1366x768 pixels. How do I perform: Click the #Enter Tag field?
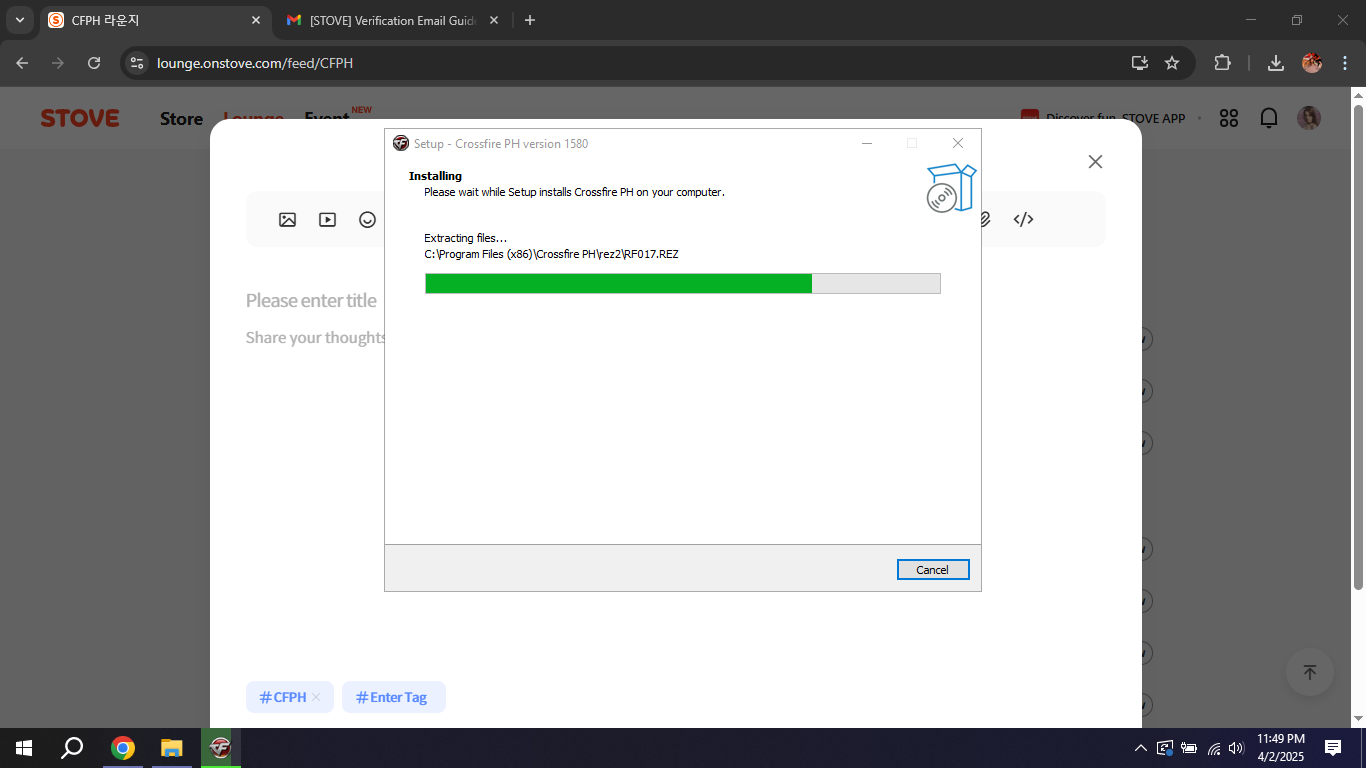click(x=393, y=697)
